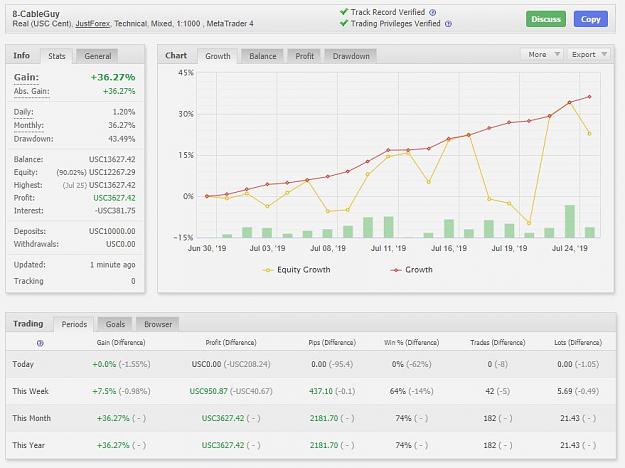Click Trades (Difference) column header
This screenshot has width=625, height=468.
click(497, 343)
